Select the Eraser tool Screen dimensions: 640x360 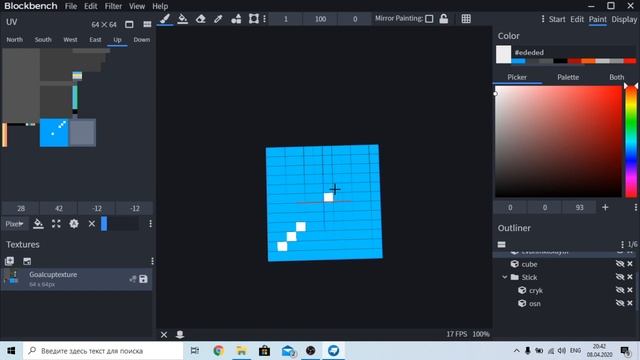click(200, 19)
